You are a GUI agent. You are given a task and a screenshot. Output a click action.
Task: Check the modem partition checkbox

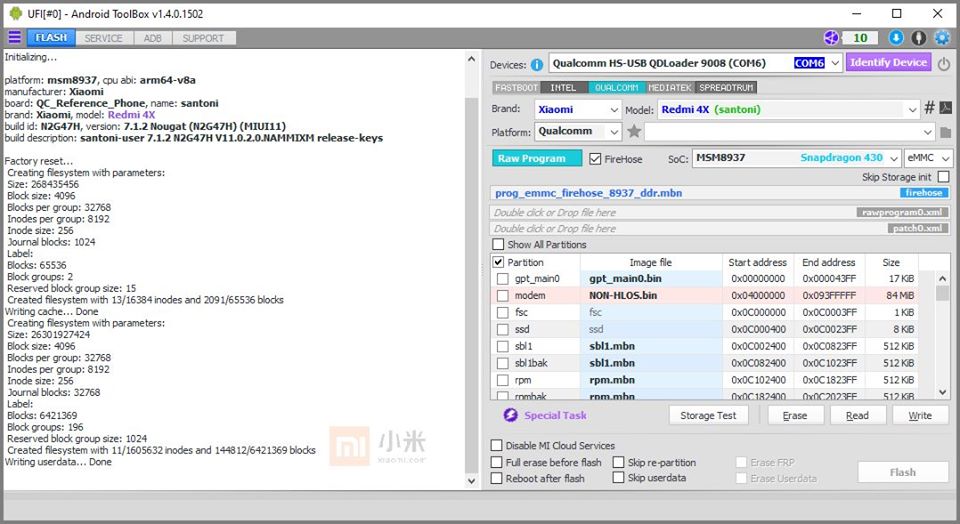coord(503,296)
